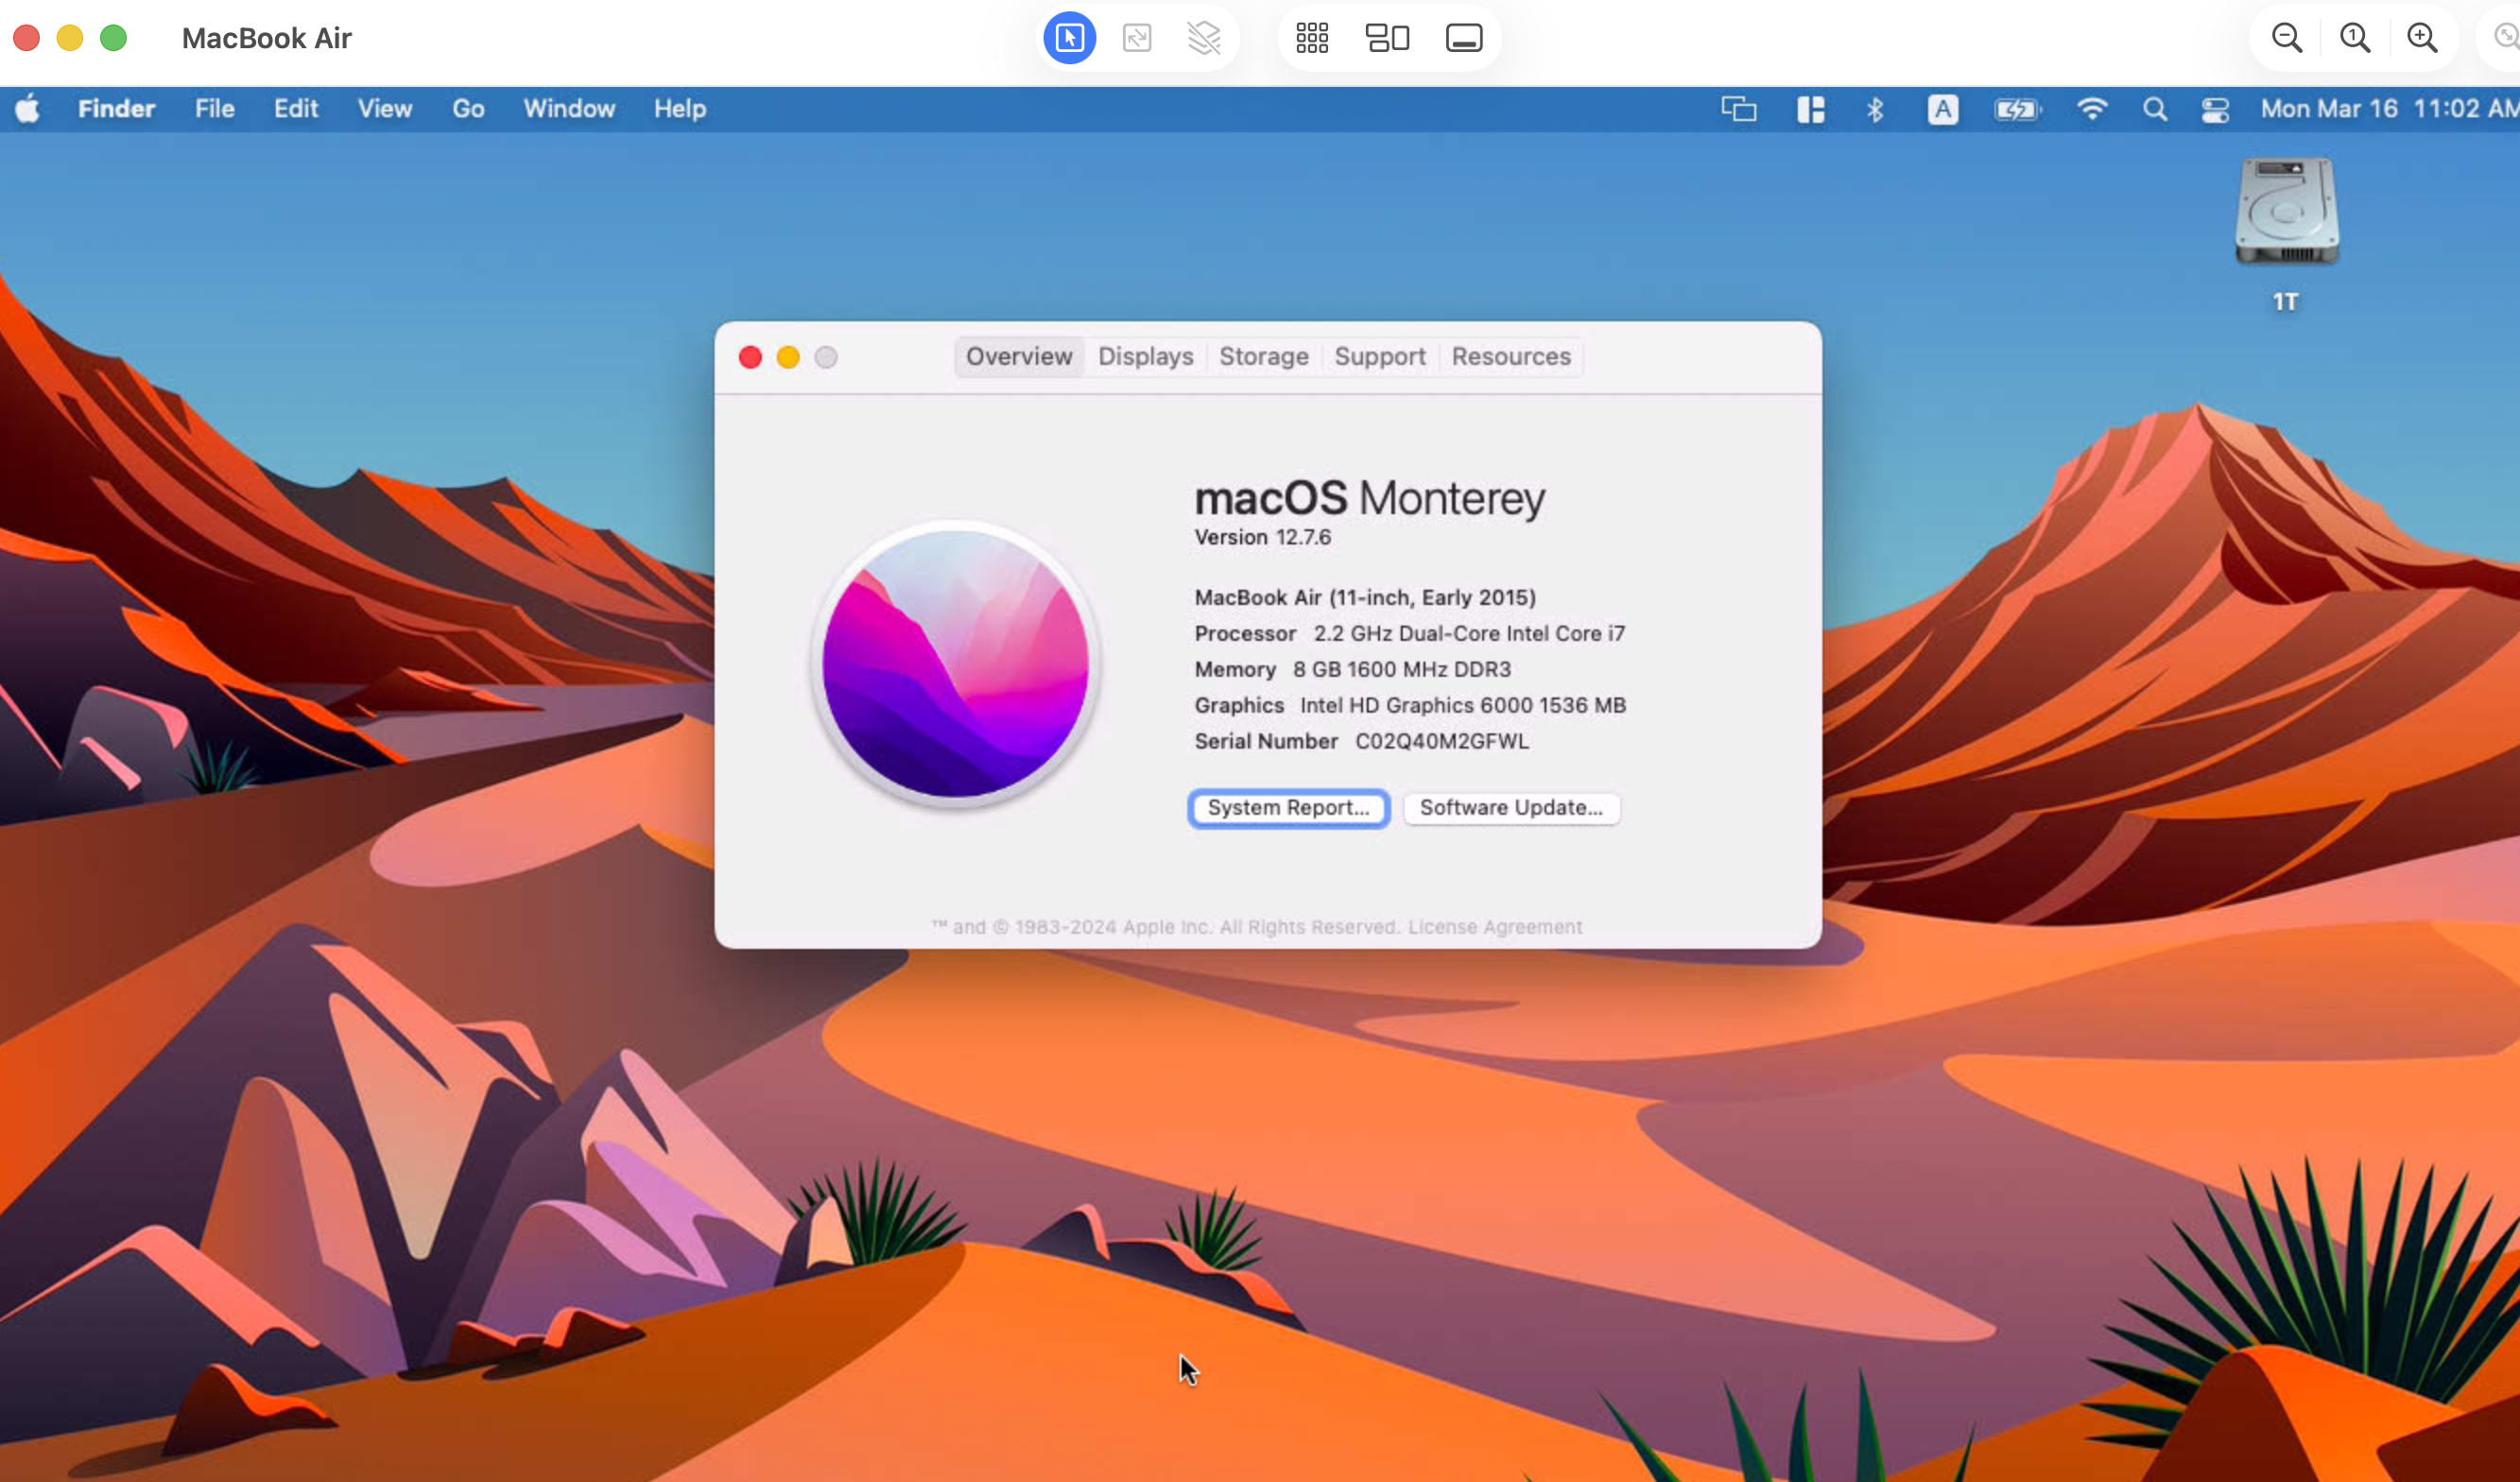Viewport: 2520px width, 1482px height.
Task: Open the Go menu
Action: [468, 108]
